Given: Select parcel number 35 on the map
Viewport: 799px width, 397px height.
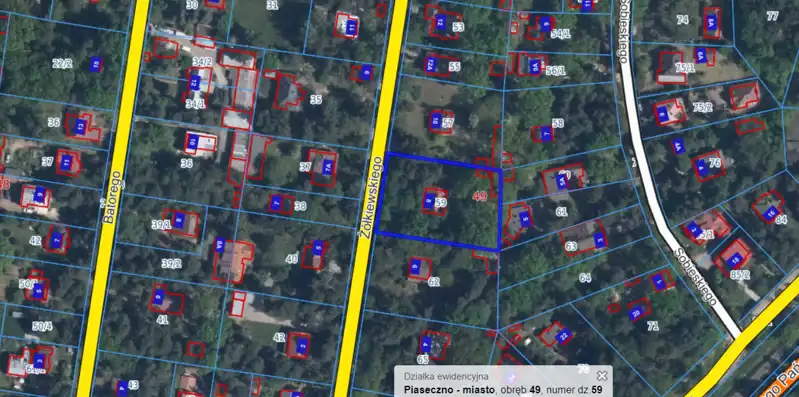Looking at the screenshot, I should pyautogui.click(x=316, y=100).
